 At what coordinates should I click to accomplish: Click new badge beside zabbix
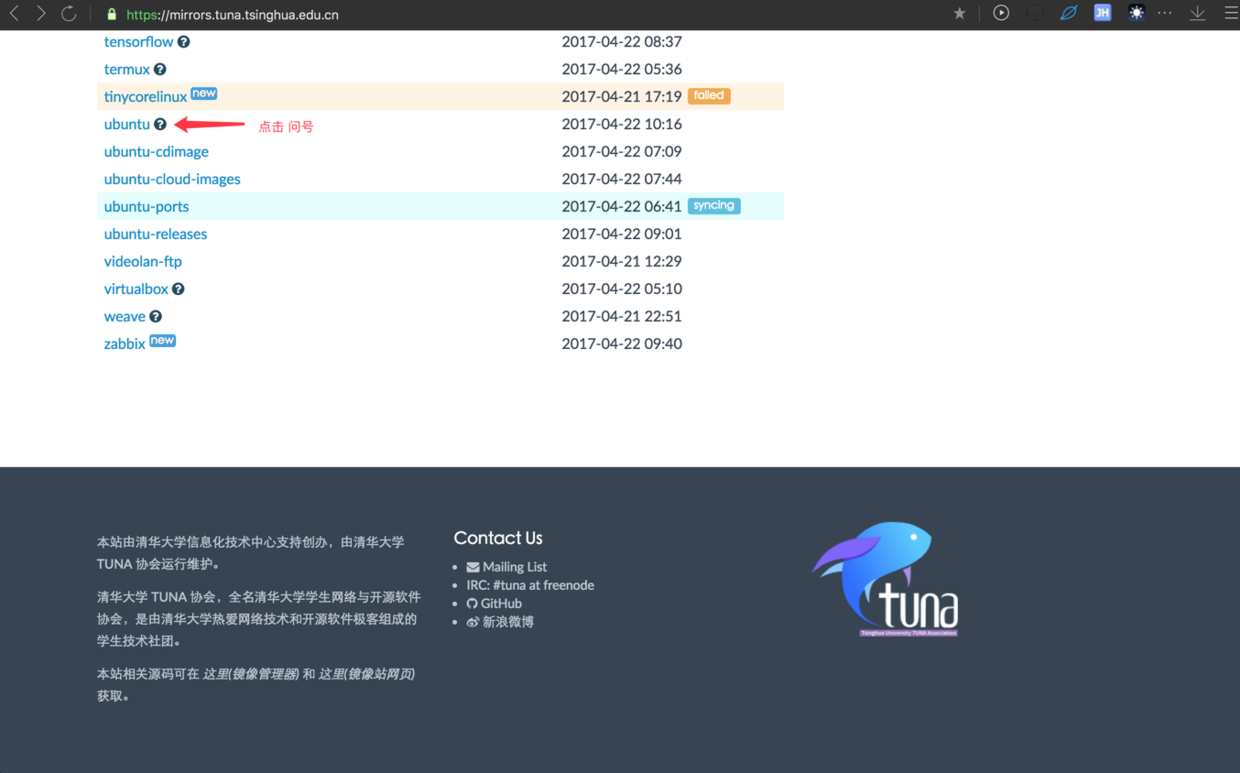coord(163,341)
